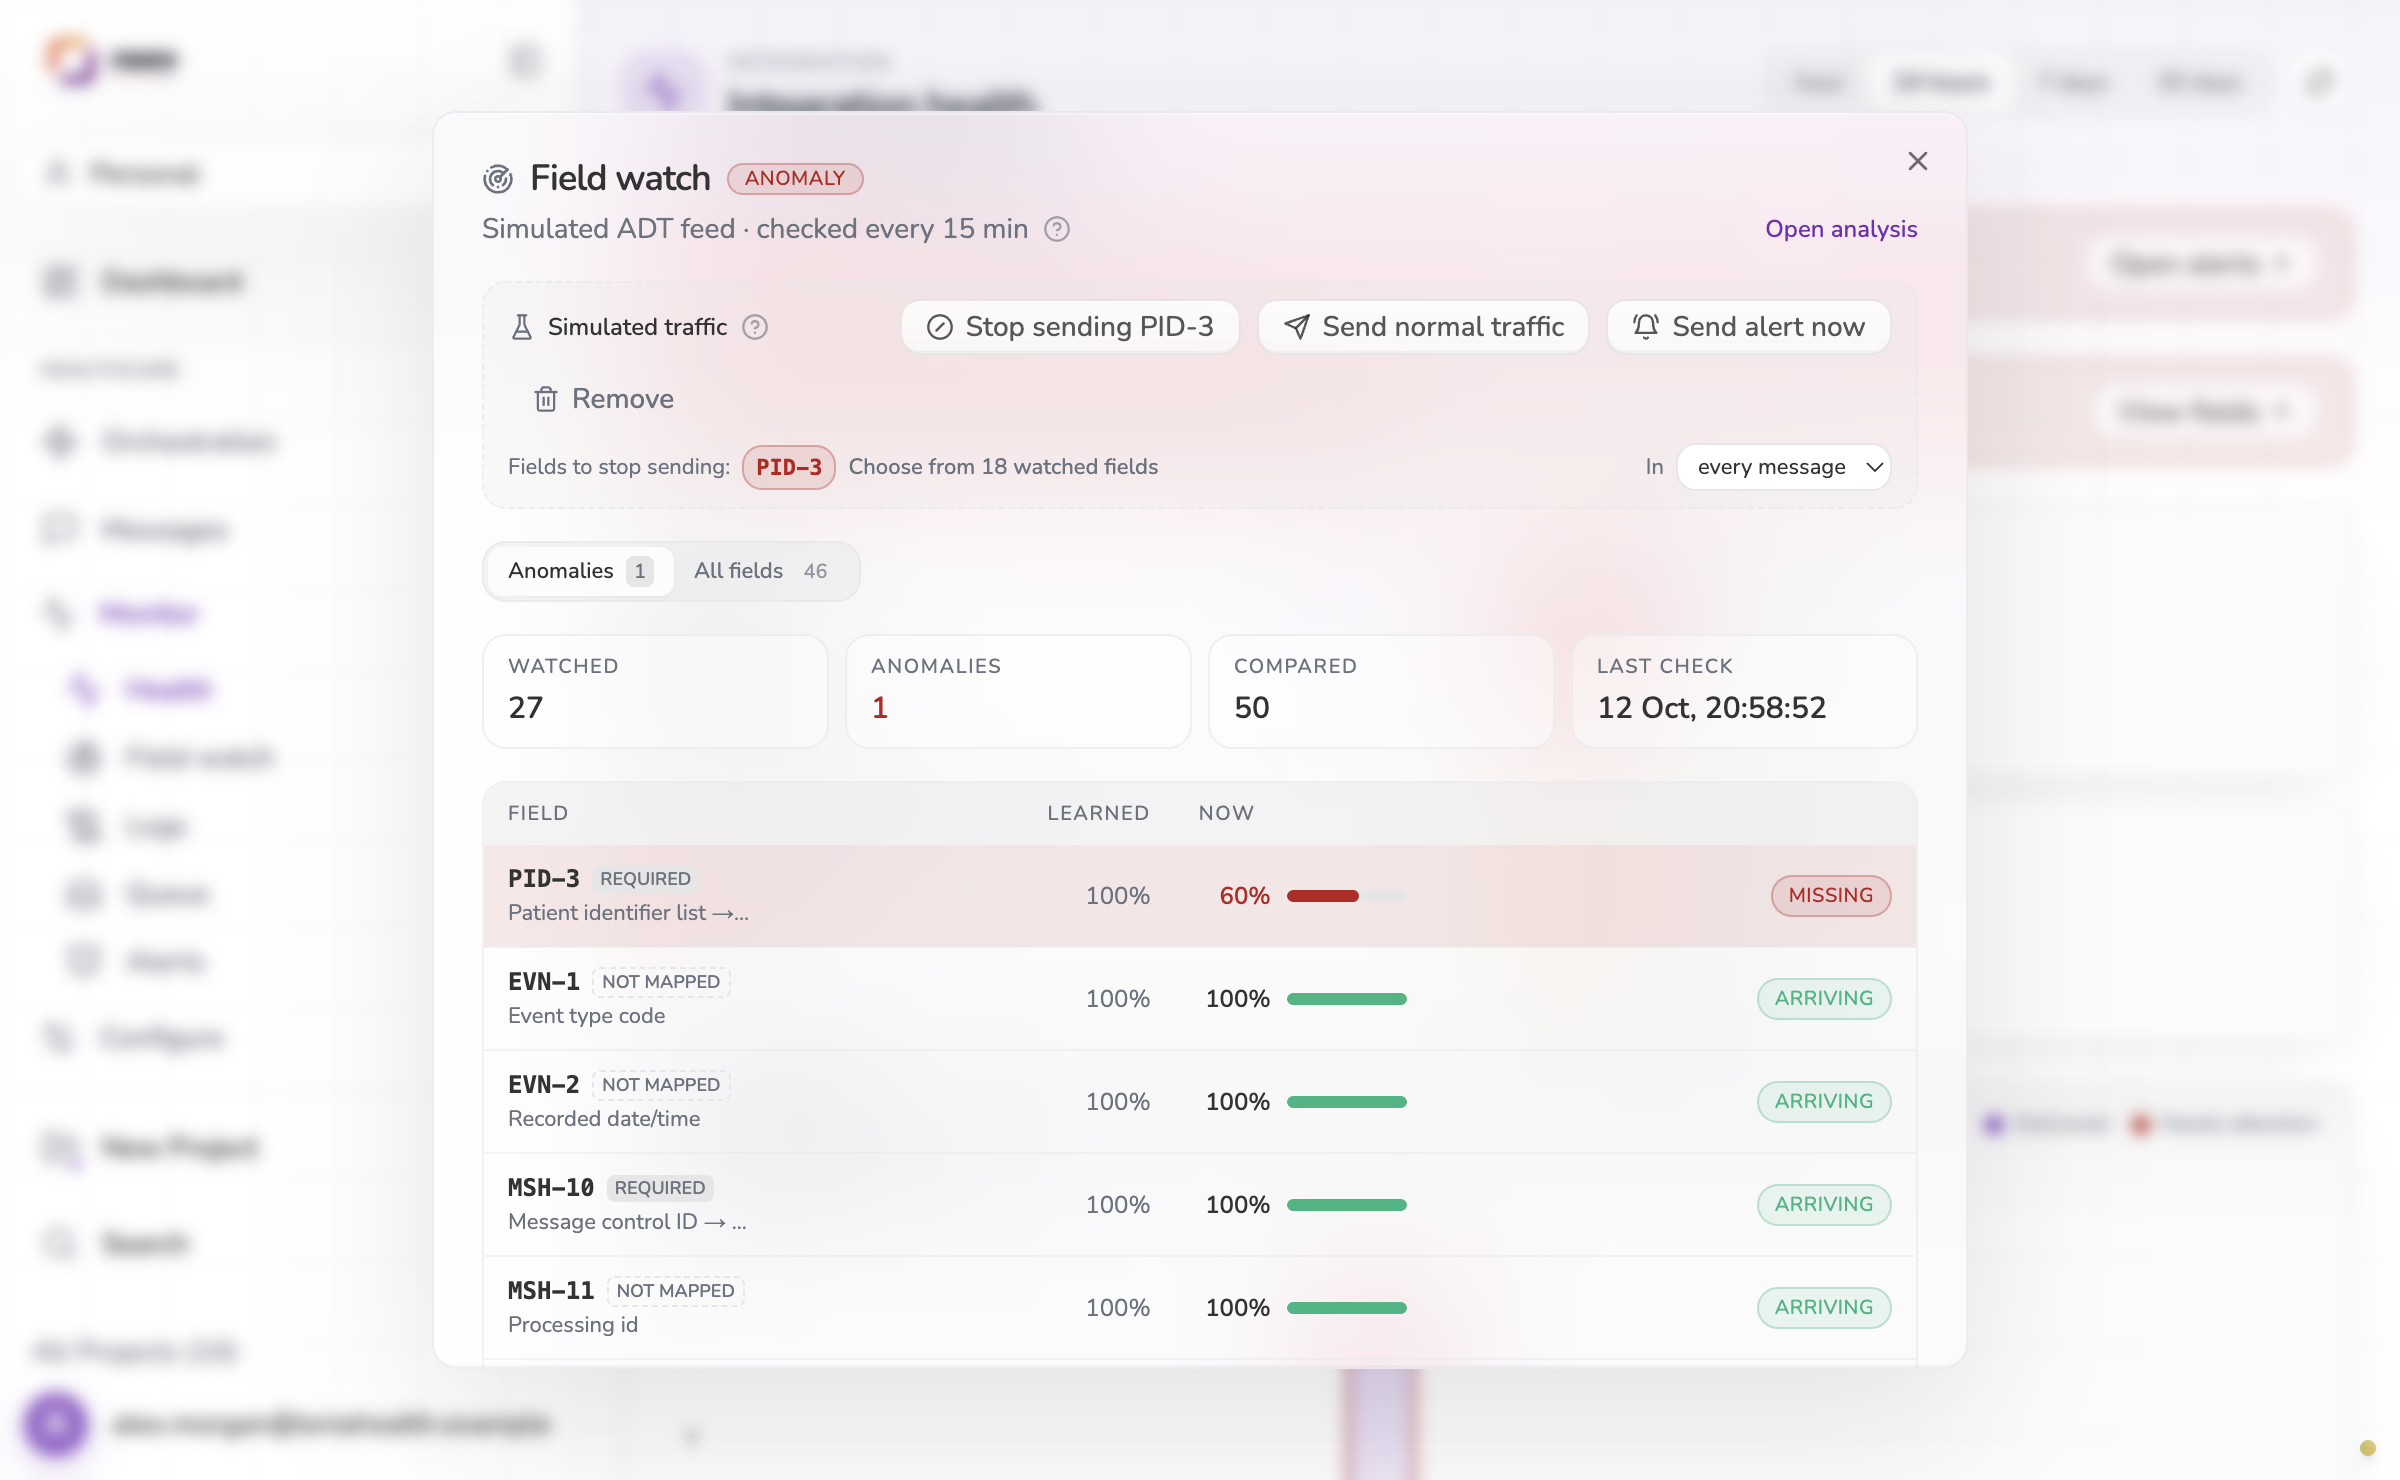Click the Field watch radar icon

coord(498,179)
